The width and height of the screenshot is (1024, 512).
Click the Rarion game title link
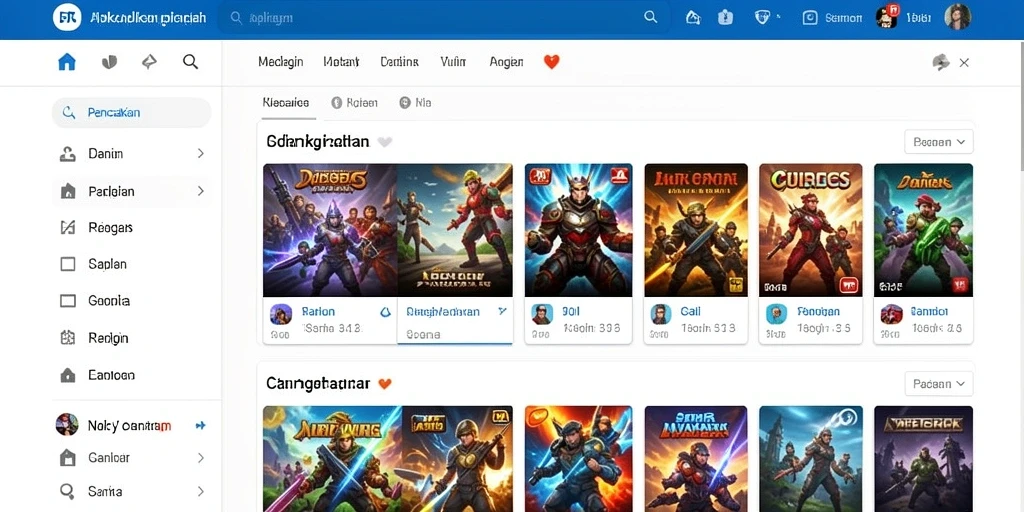(318, 312)
